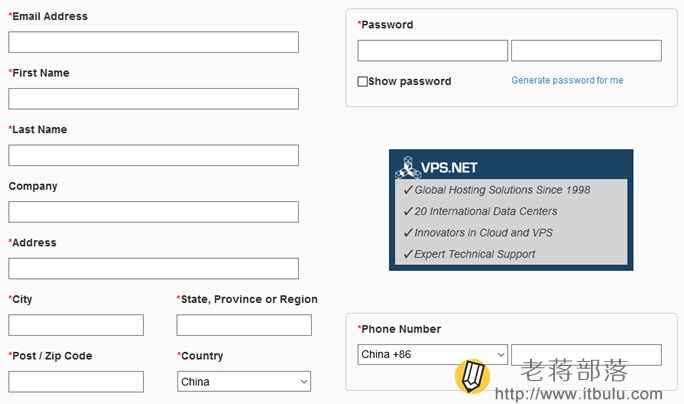This screenshot has width=684, height=404.
Task: Focus the Address text field
Action: point(154,269)
